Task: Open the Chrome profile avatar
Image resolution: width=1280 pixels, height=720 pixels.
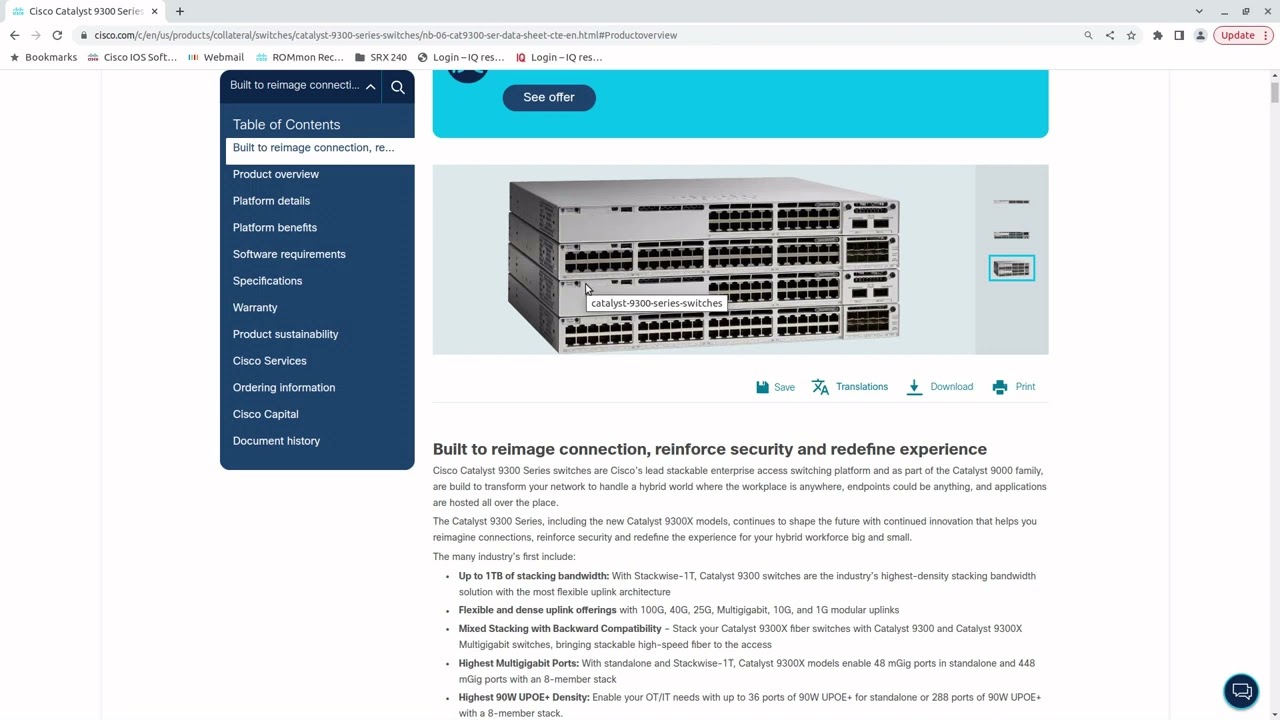Action: pyautogui.click(x=1200, y=35)
